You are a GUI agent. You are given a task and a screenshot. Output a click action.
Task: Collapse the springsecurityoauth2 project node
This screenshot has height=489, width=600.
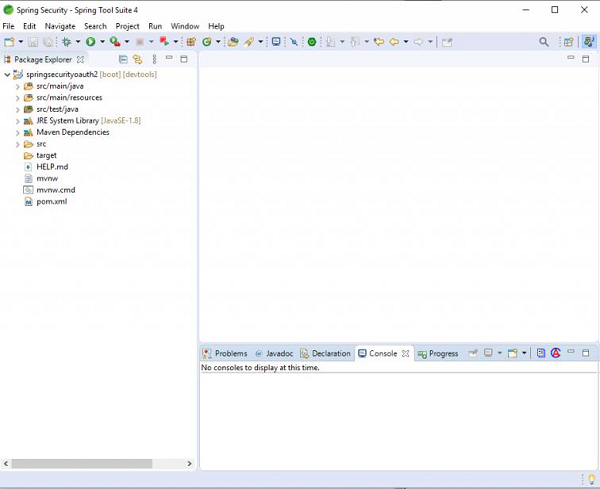tap(7, 75)
